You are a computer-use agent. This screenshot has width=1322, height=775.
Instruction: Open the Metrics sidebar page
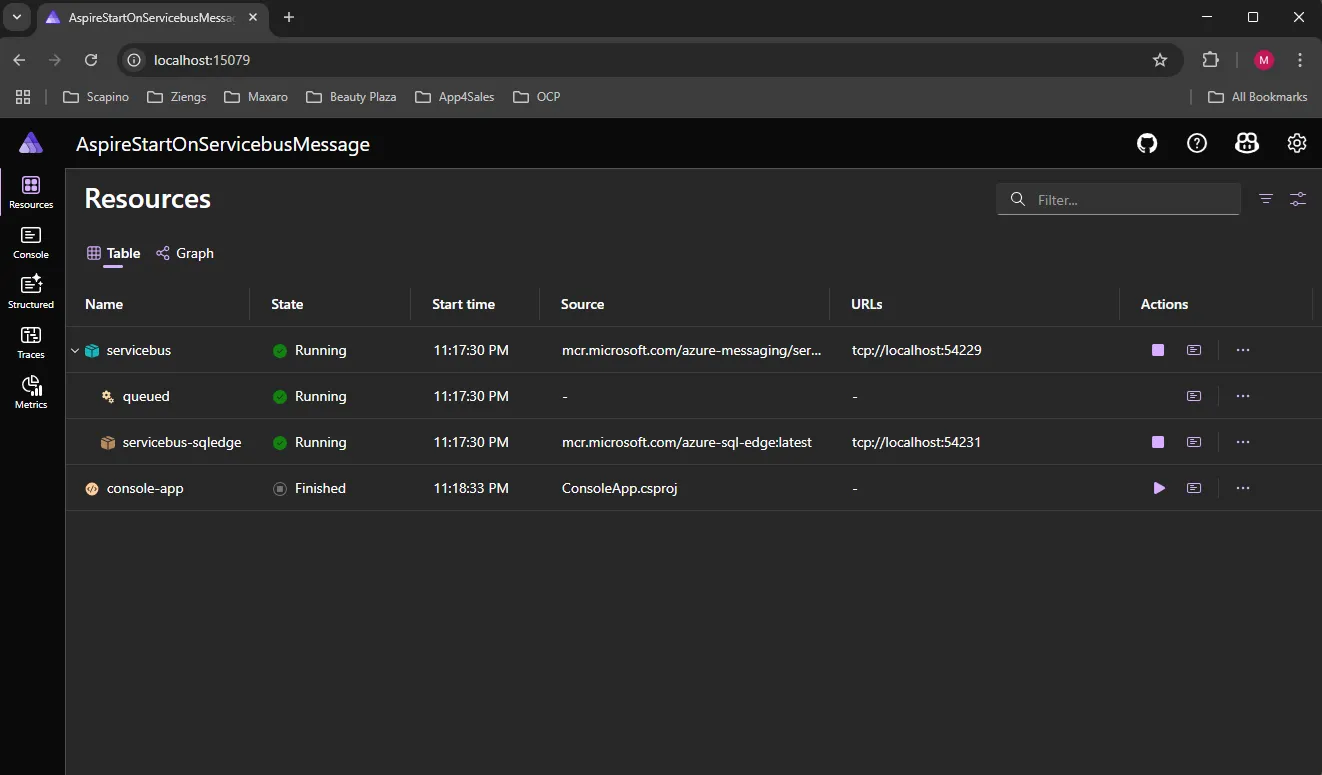tap(31, 392)
